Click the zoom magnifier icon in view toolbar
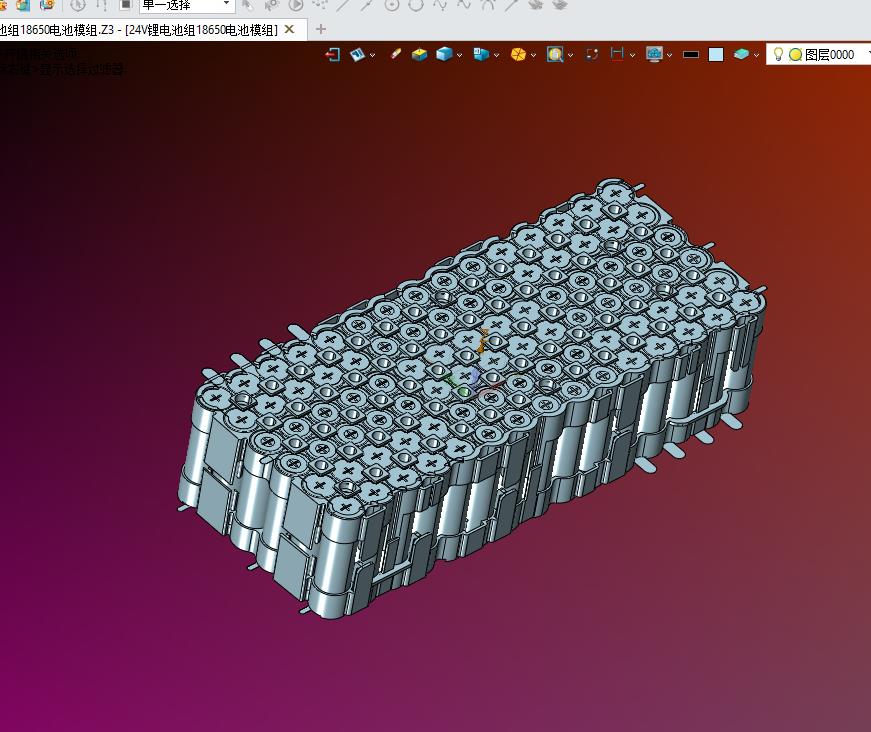 [x=555, y=54]
